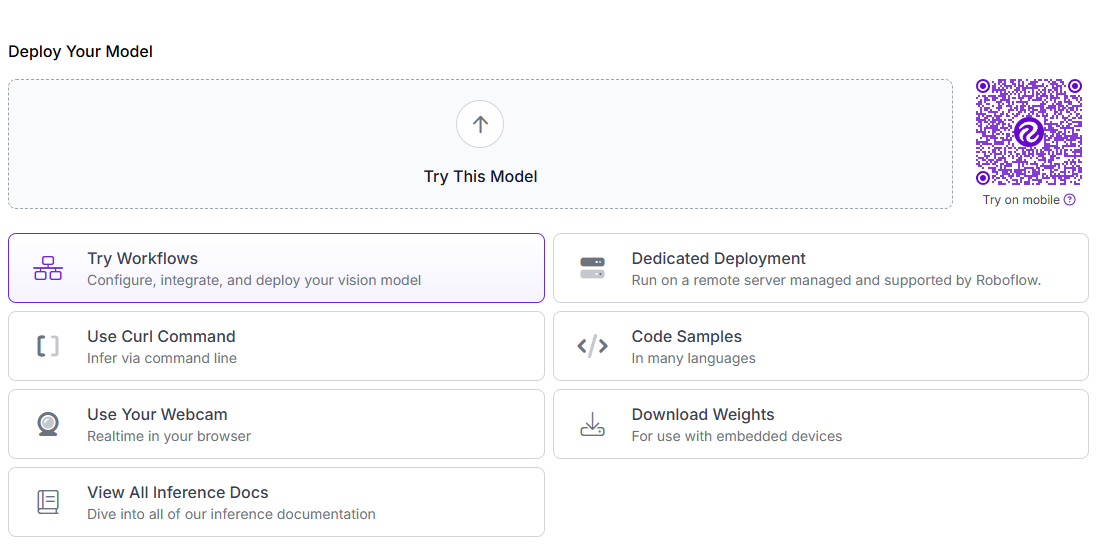Click the 'Deploy Your Model' heading
1099x551 pixels.
tap(81, 52)
